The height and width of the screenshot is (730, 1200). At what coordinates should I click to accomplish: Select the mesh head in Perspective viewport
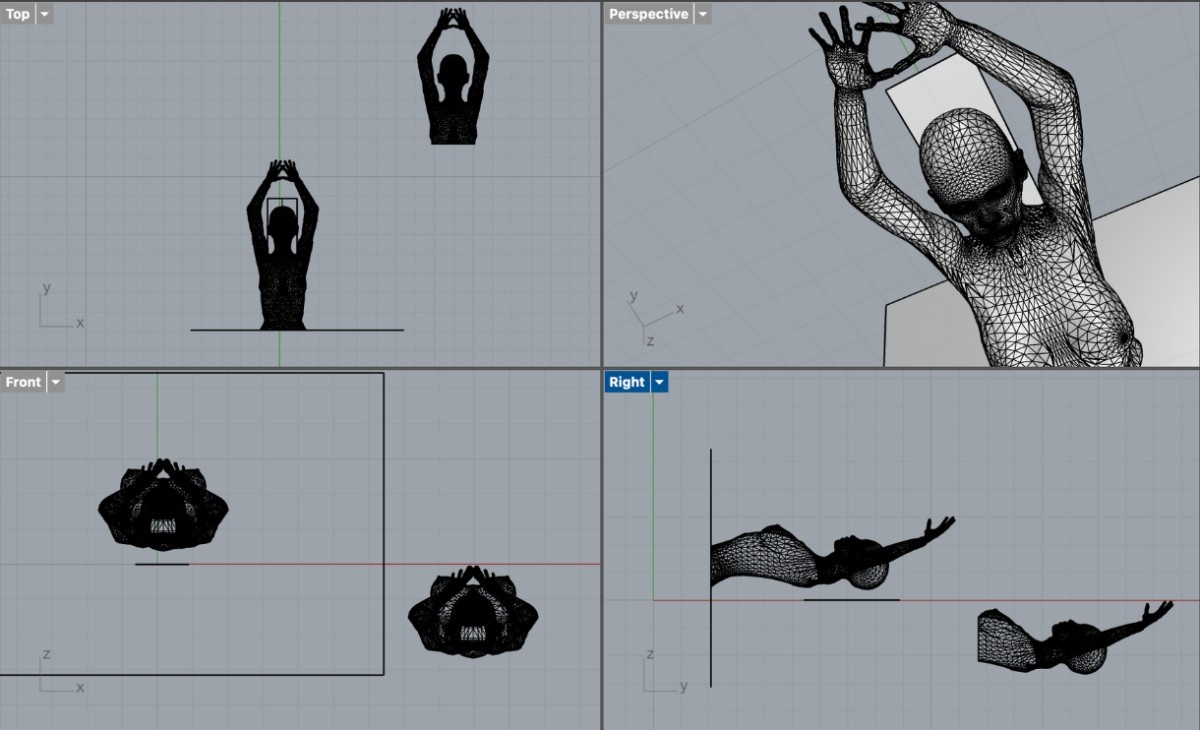(960, 160)
